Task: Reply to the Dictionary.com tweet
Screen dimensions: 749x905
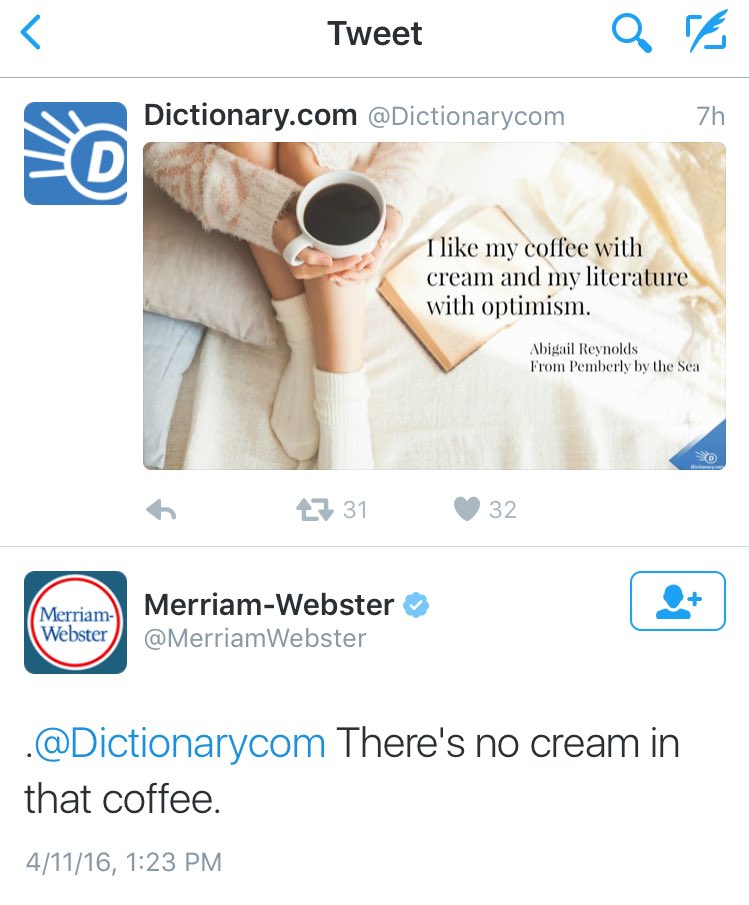Action: point(161,510)
